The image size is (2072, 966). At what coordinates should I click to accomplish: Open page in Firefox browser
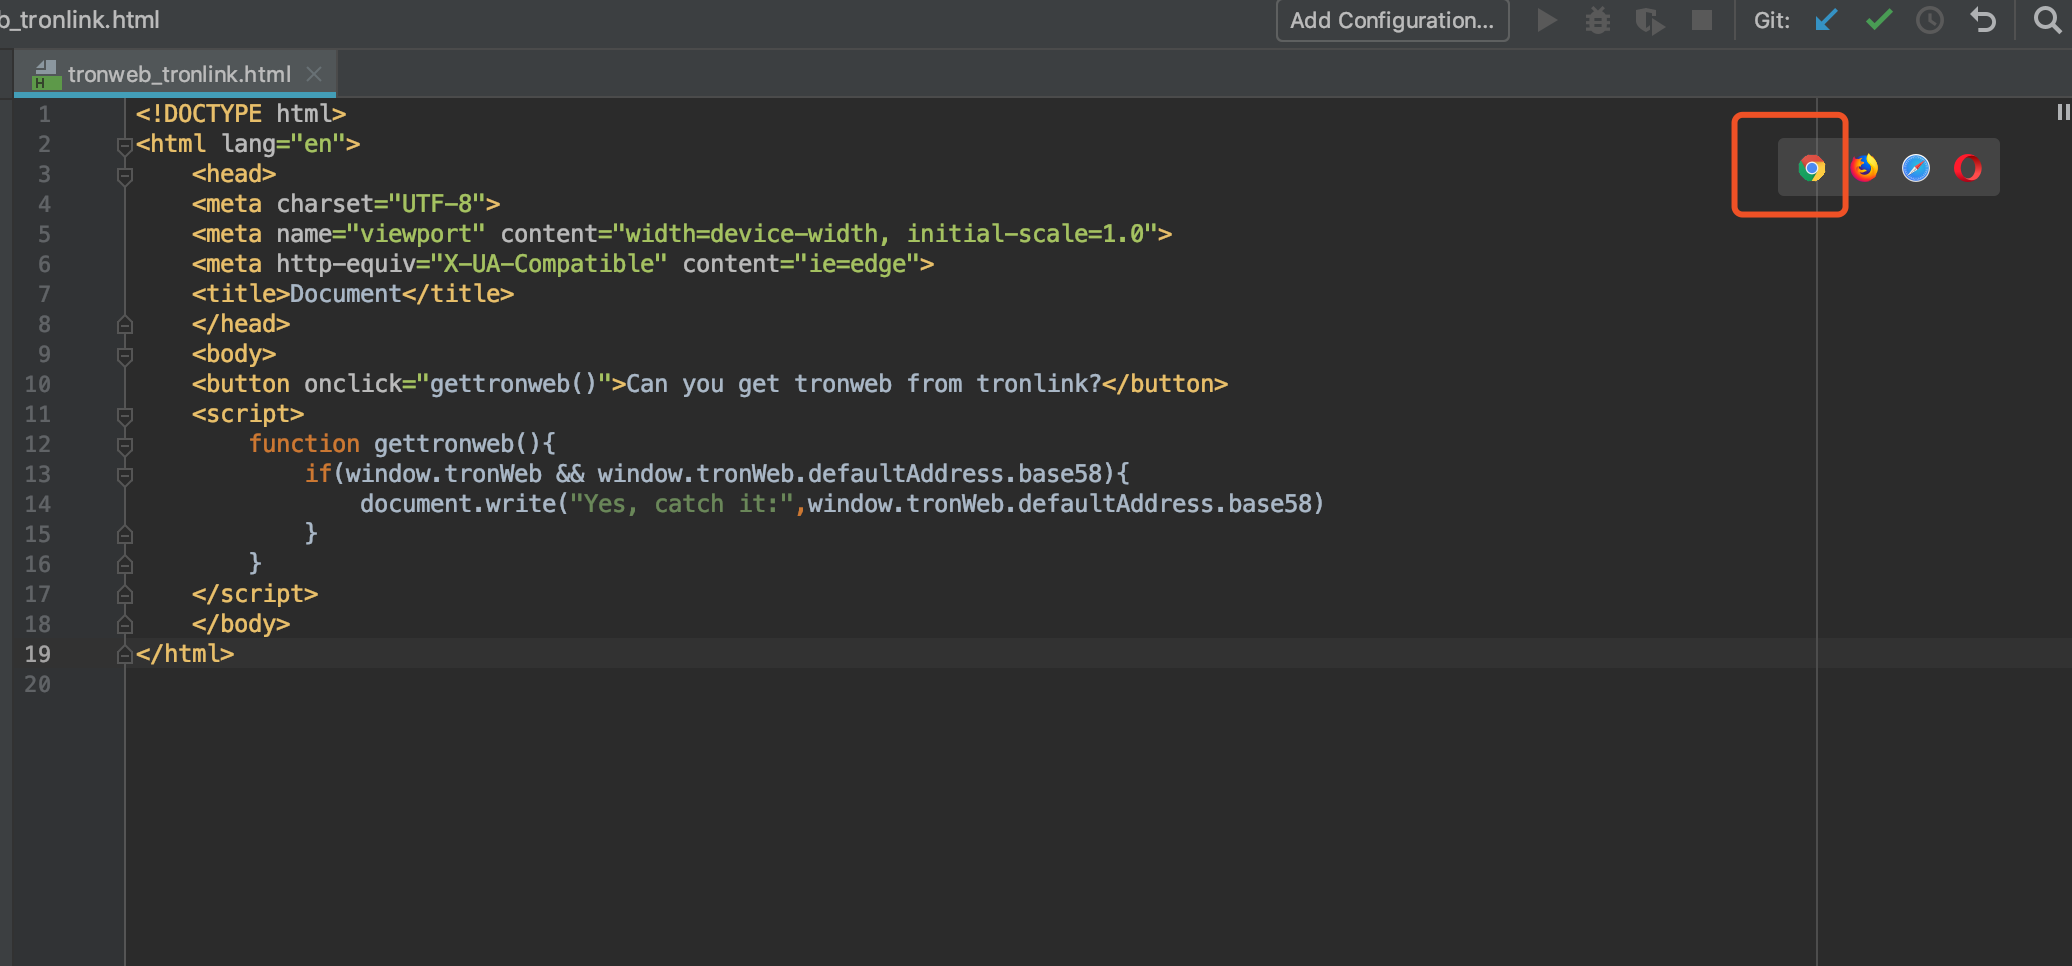tap(1864, 168)
